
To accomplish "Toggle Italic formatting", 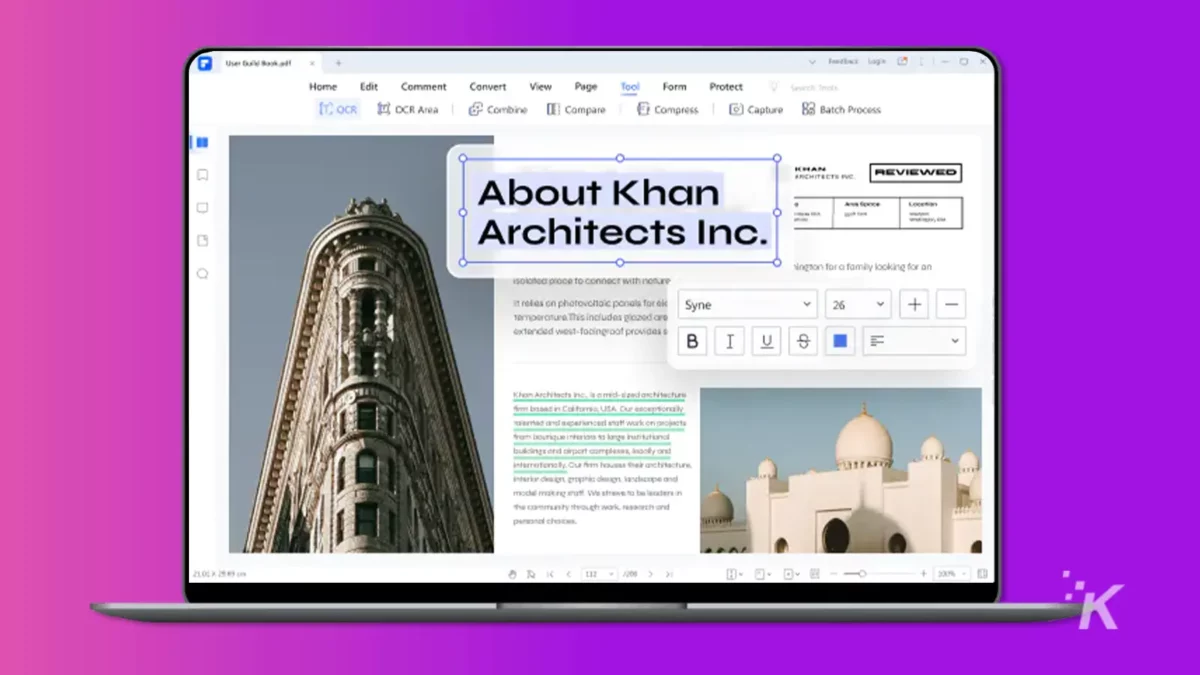I will 729,341.
